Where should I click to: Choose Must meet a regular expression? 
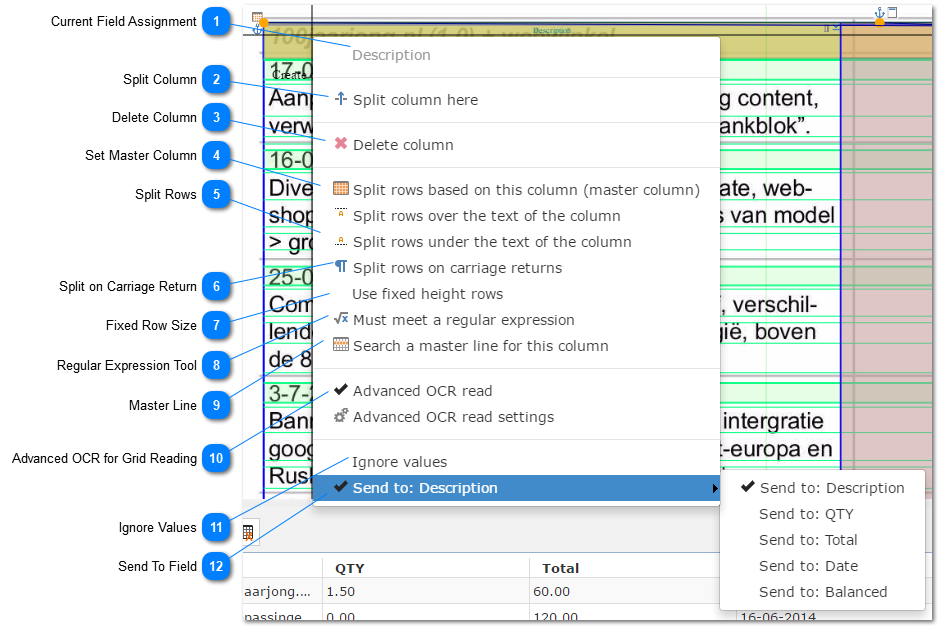516,320
